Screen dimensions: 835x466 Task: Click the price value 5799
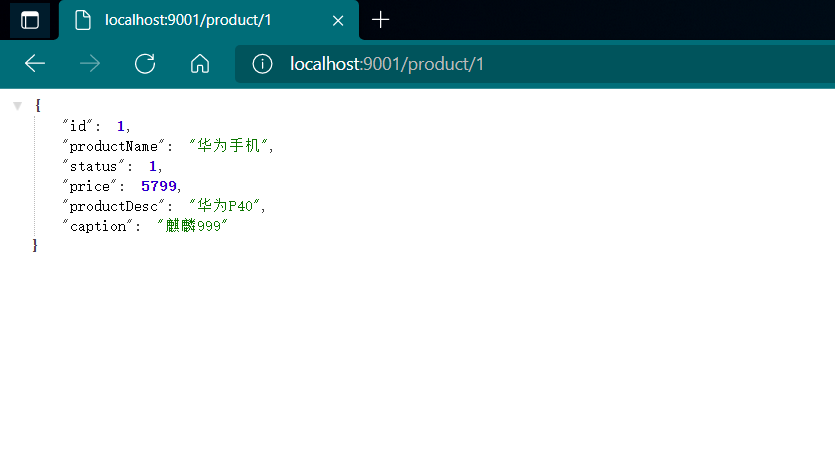point(159,186)
